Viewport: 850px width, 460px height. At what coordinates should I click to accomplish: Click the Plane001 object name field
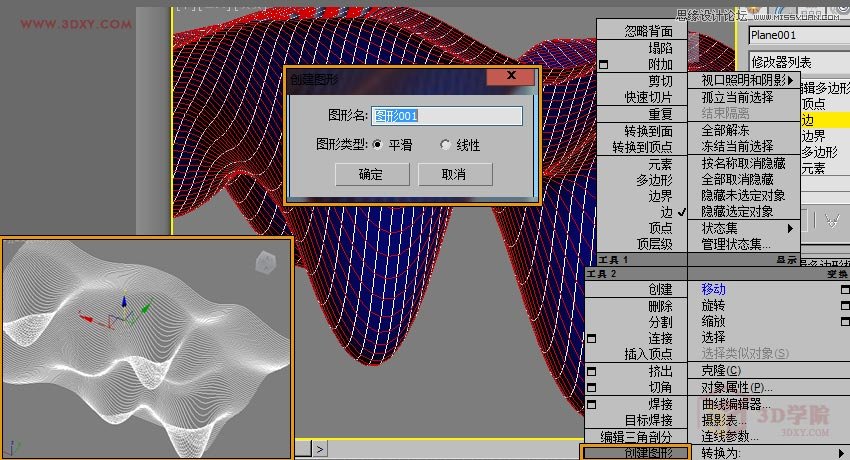tap(799, 35)
